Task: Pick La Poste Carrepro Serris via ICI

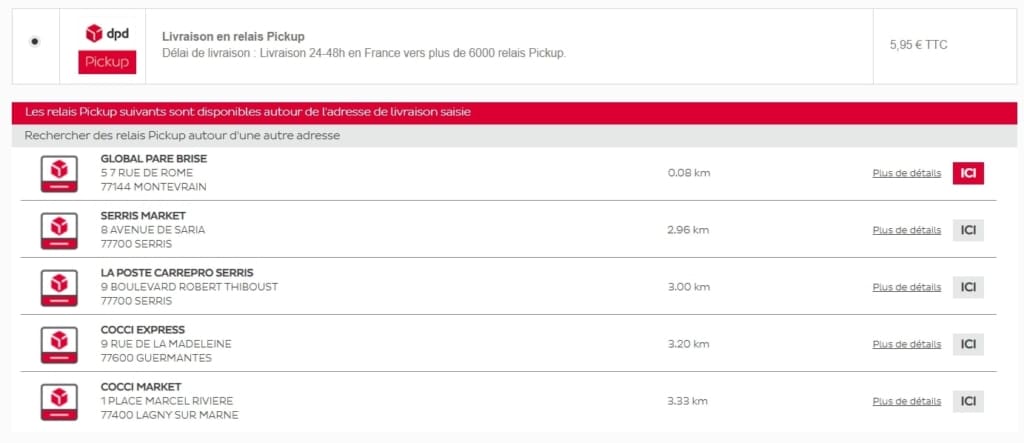Action: click(968, 287)
